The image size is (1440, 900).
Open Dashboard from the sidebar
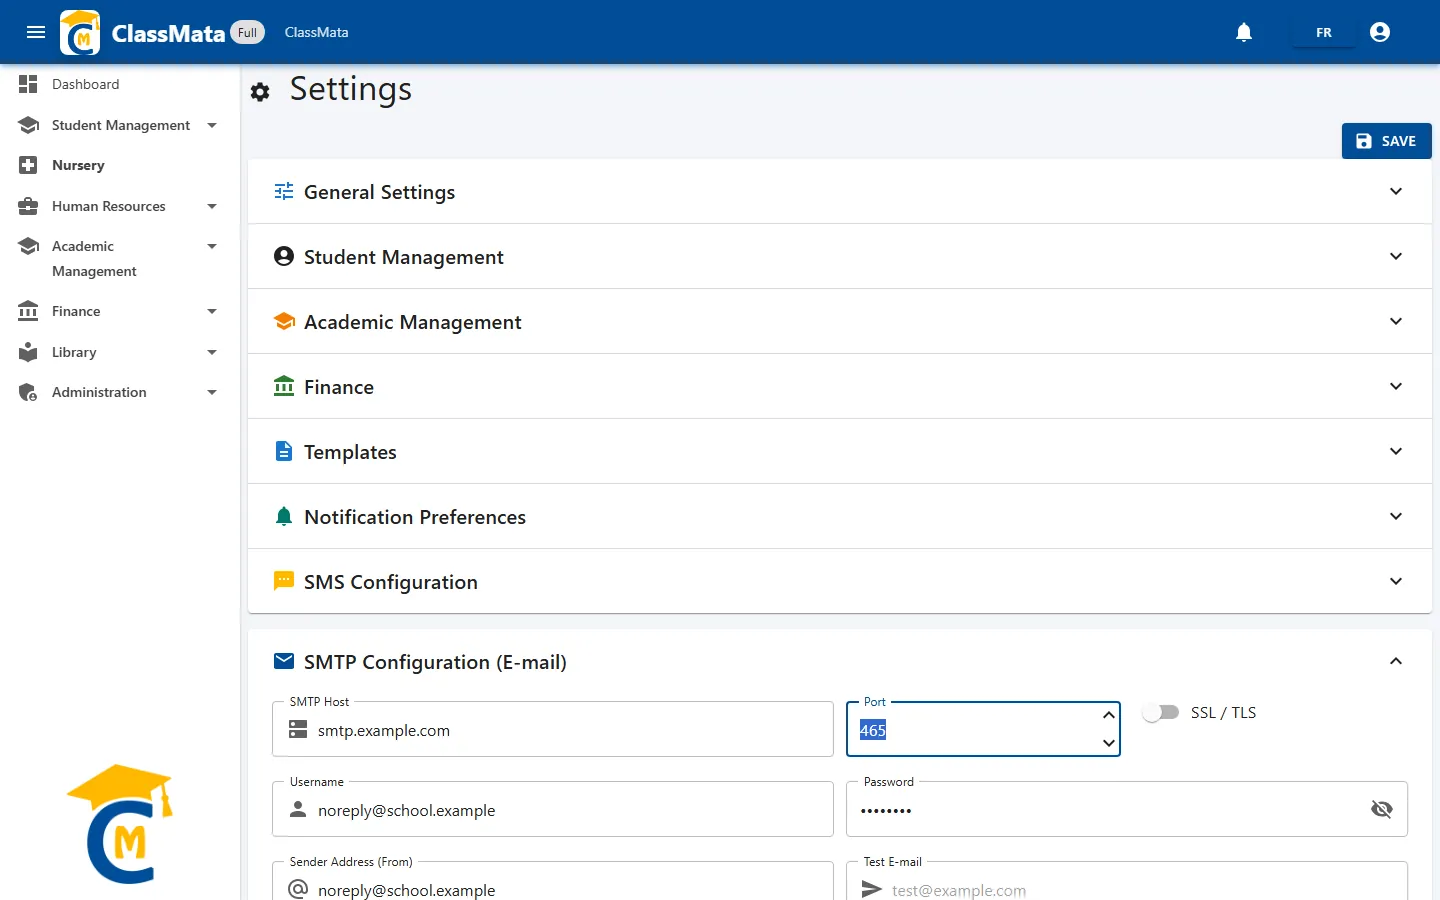(120, 84)
